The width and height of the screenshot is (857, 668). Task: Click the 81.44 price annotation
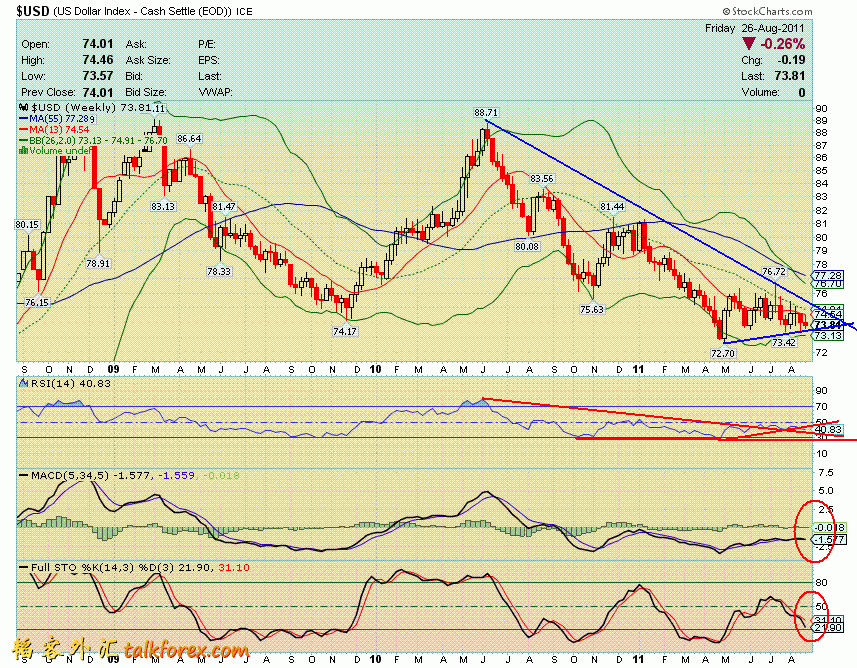click(612, 207)
